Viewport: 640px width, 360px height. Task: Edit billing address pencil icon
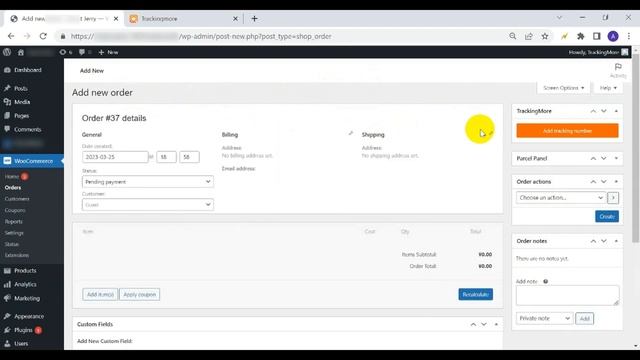pyautogui.click(x=351, y=133)
